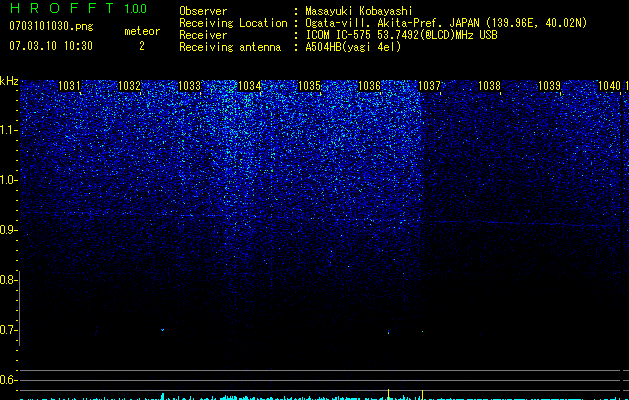
Task: Click the 1.0 frequency axis label
Action: [x=8, y=180]
